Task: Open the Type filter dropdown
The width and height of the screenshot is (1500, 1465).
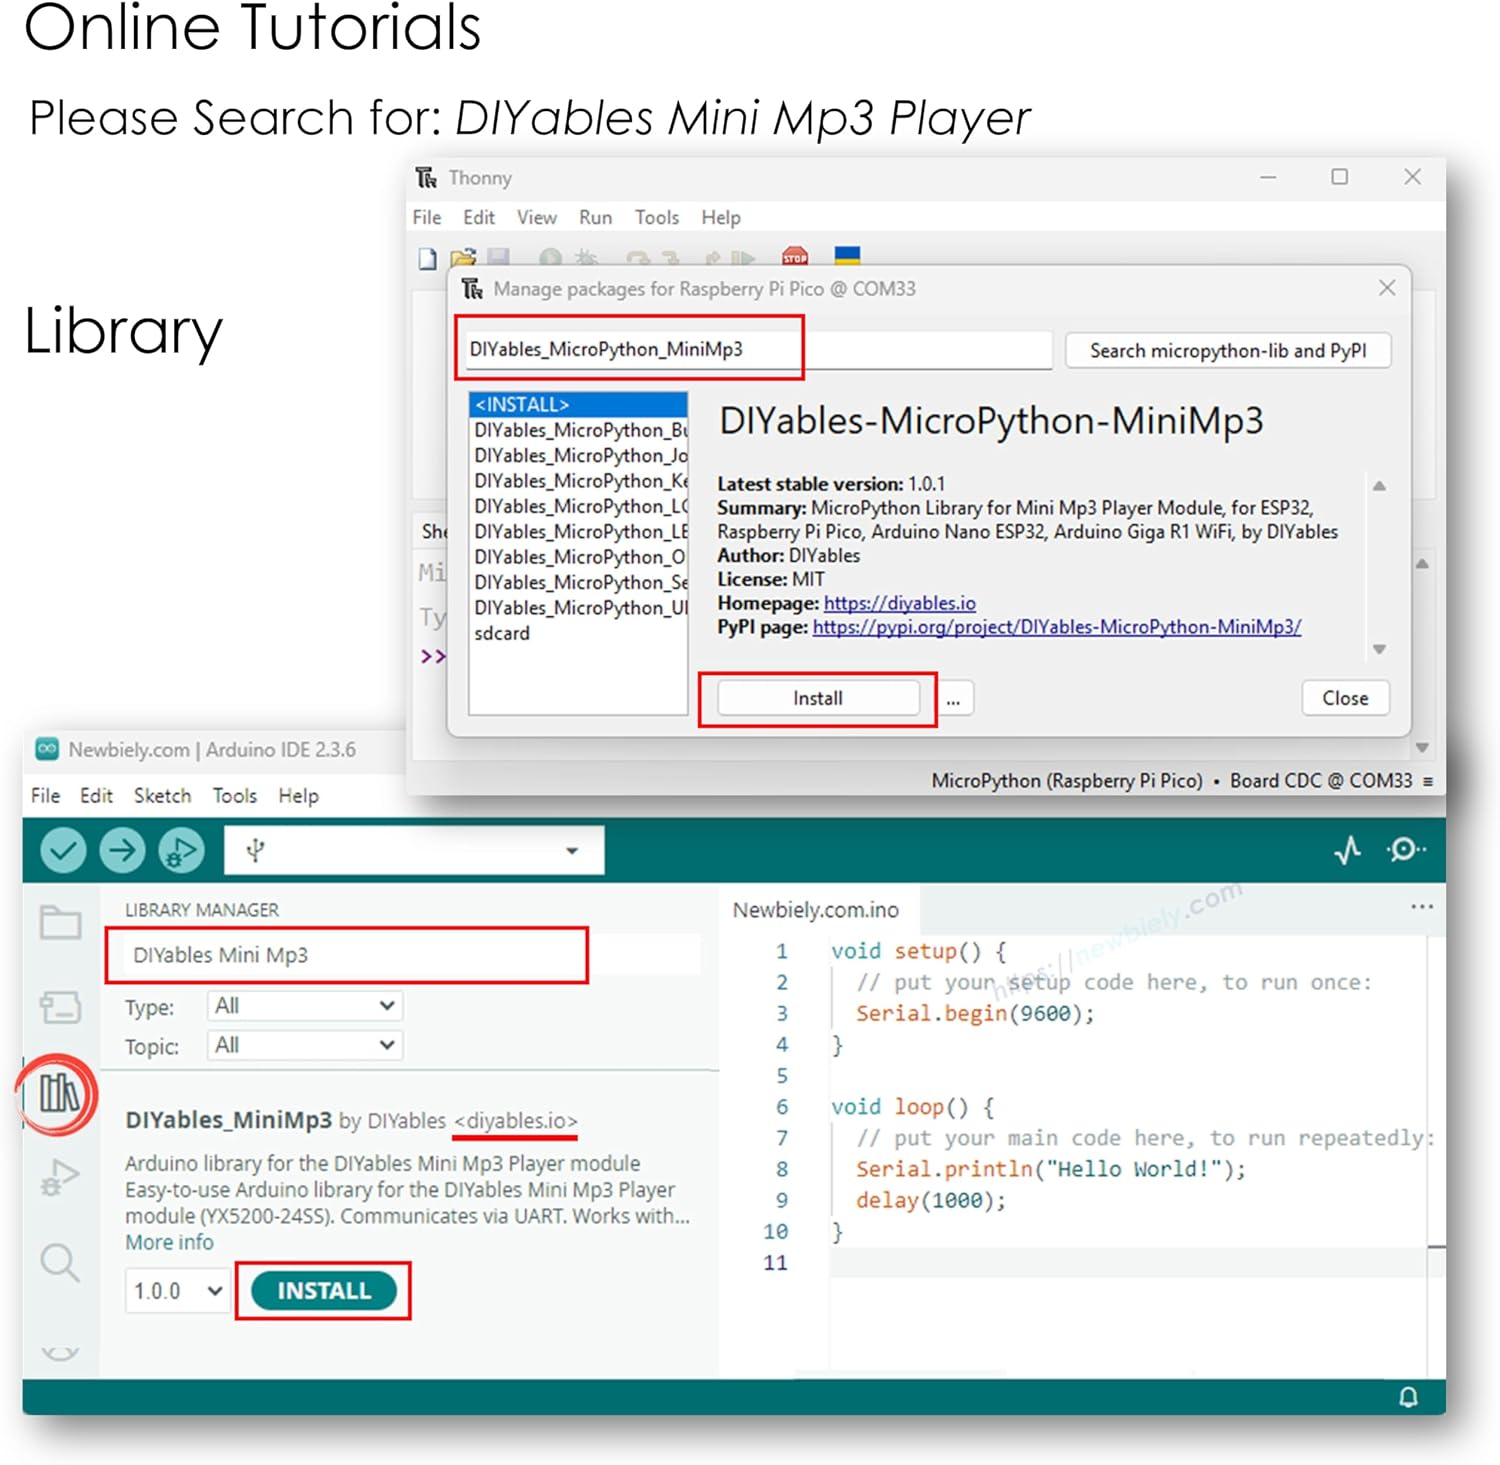Action: 304,1006
